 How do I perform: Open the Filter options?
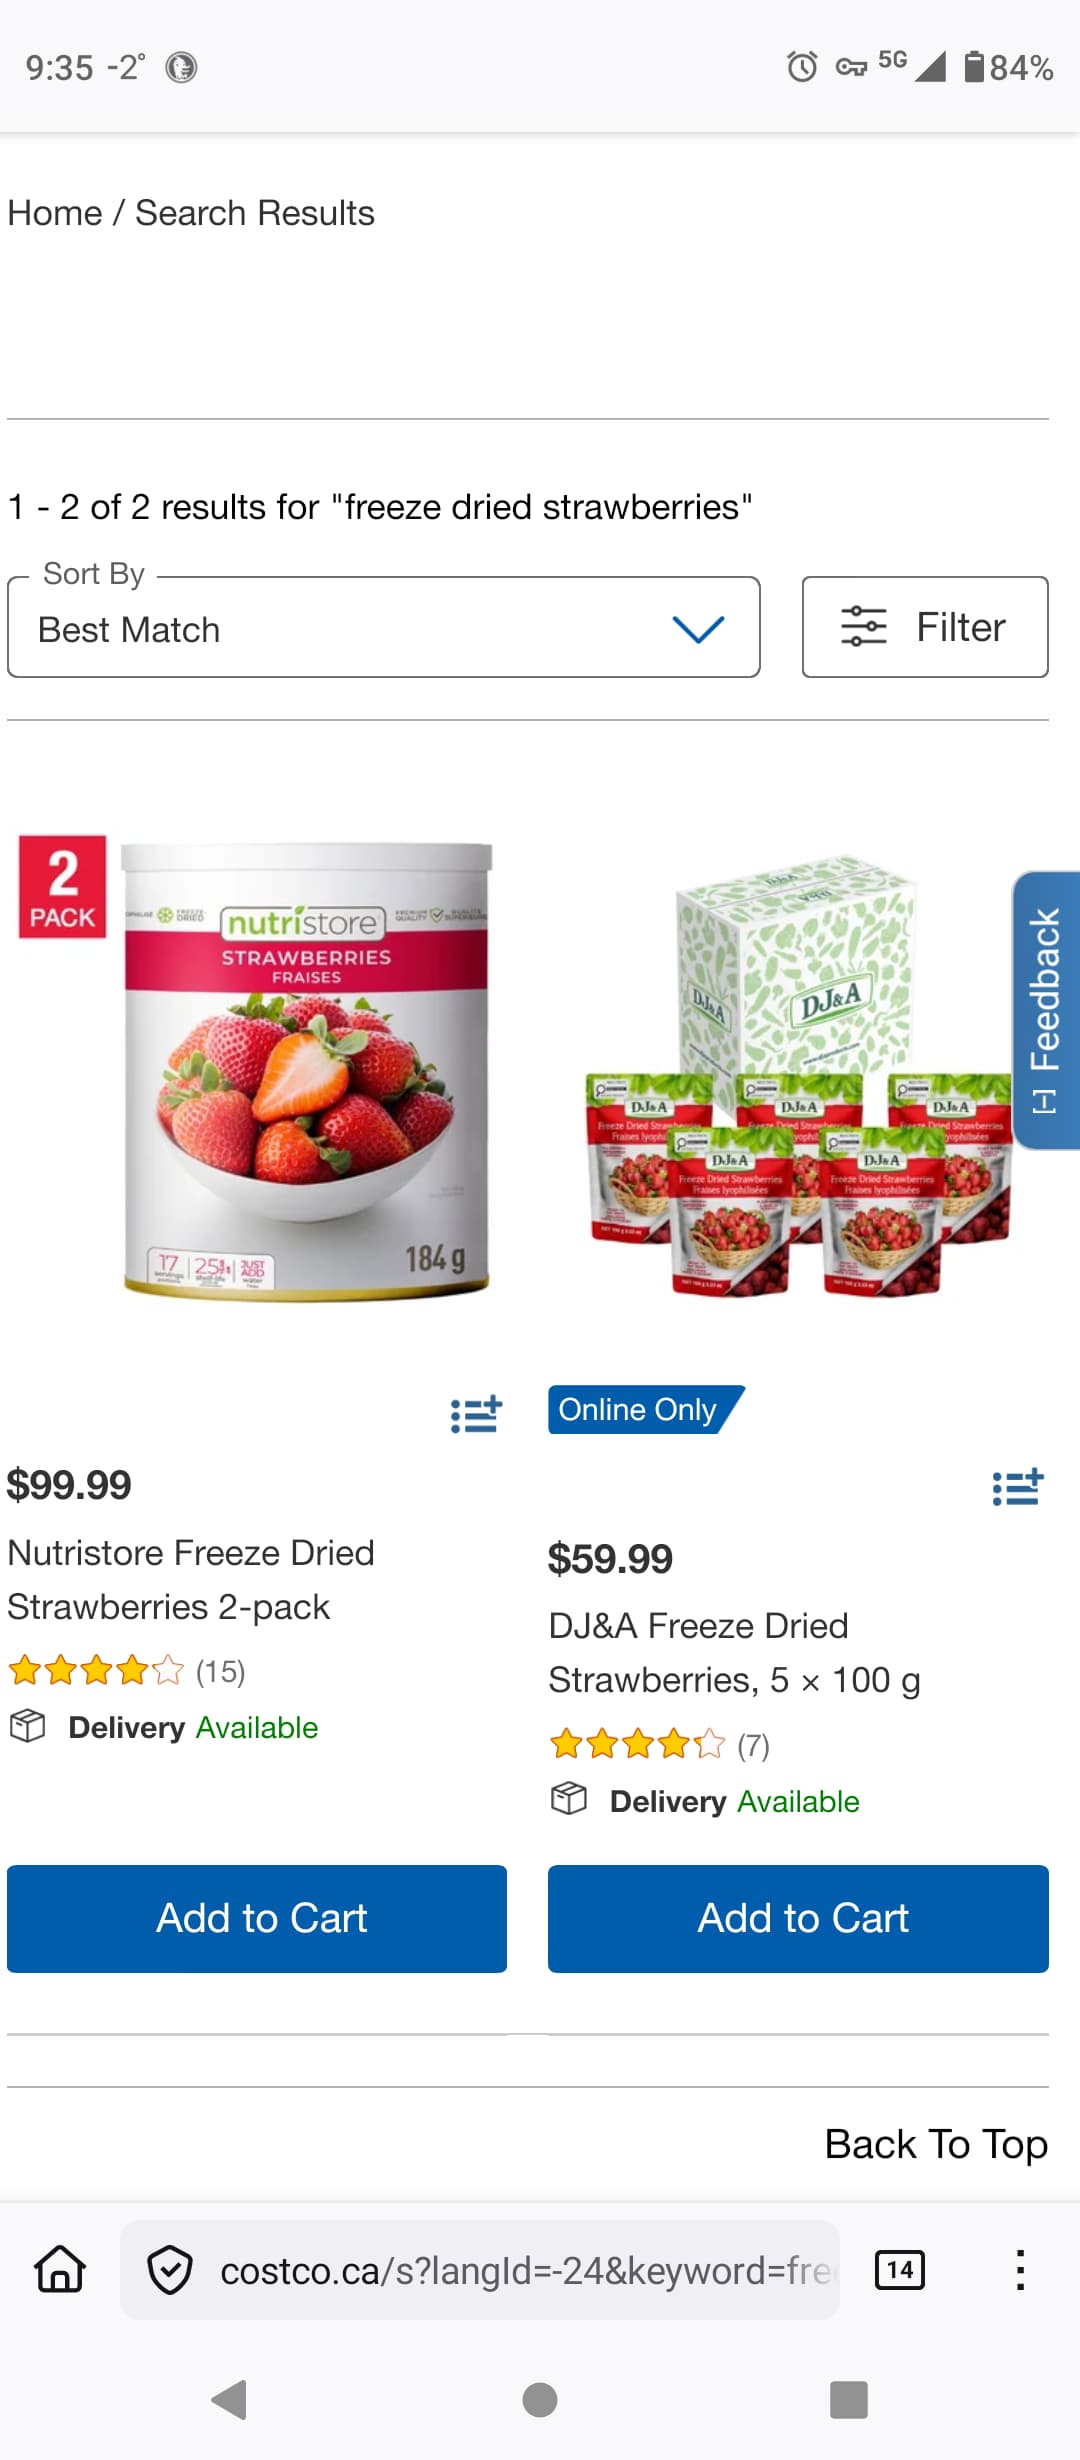coord(925,627)
